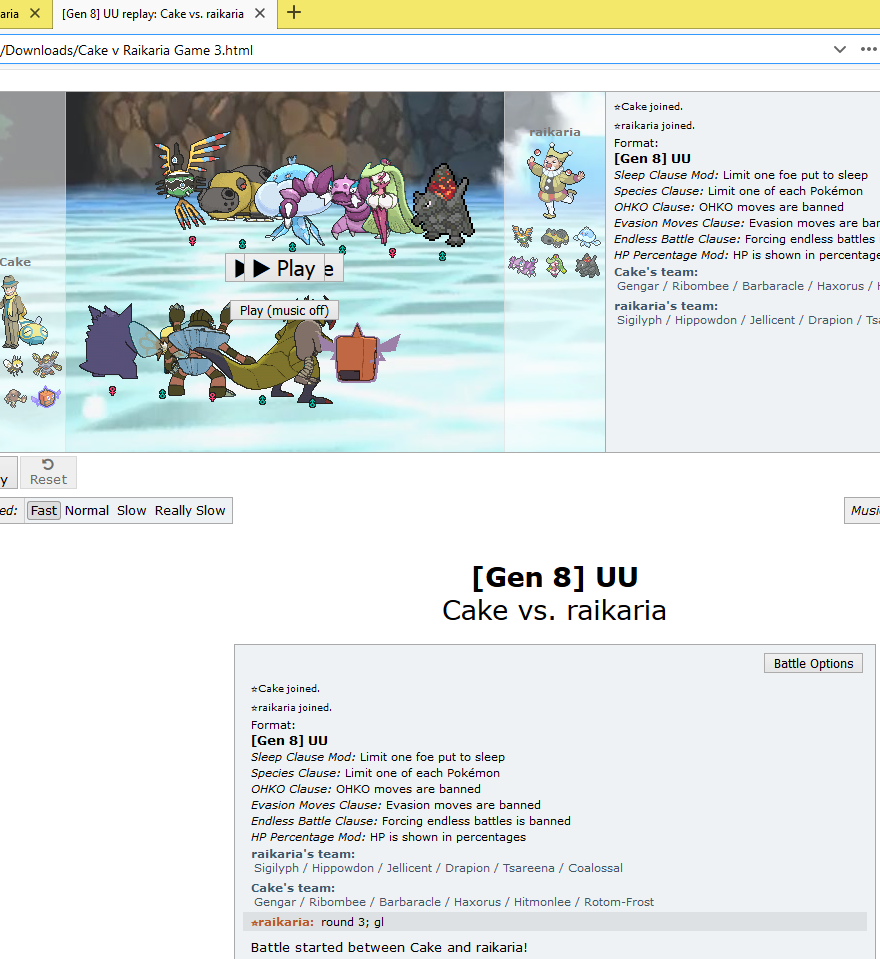Select Drapion icon in raikaria's team list
This screenshot has height=959, width=880.
click(x=522, y=266)
